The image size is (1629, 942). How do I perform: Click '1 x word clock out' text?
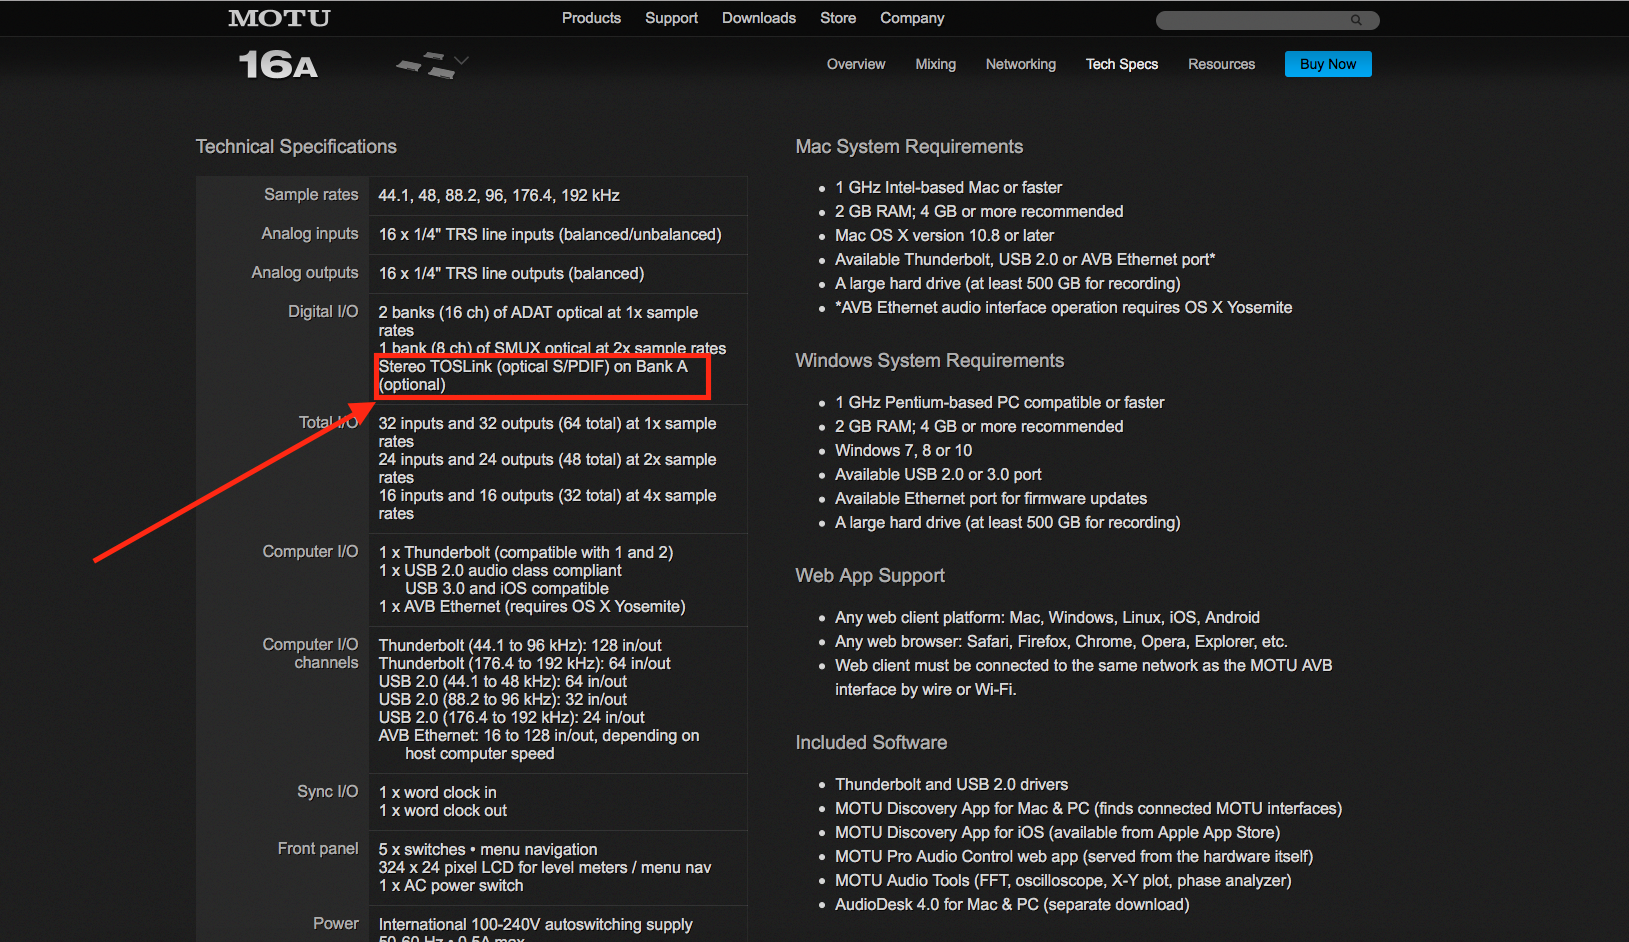coord(443,811)
